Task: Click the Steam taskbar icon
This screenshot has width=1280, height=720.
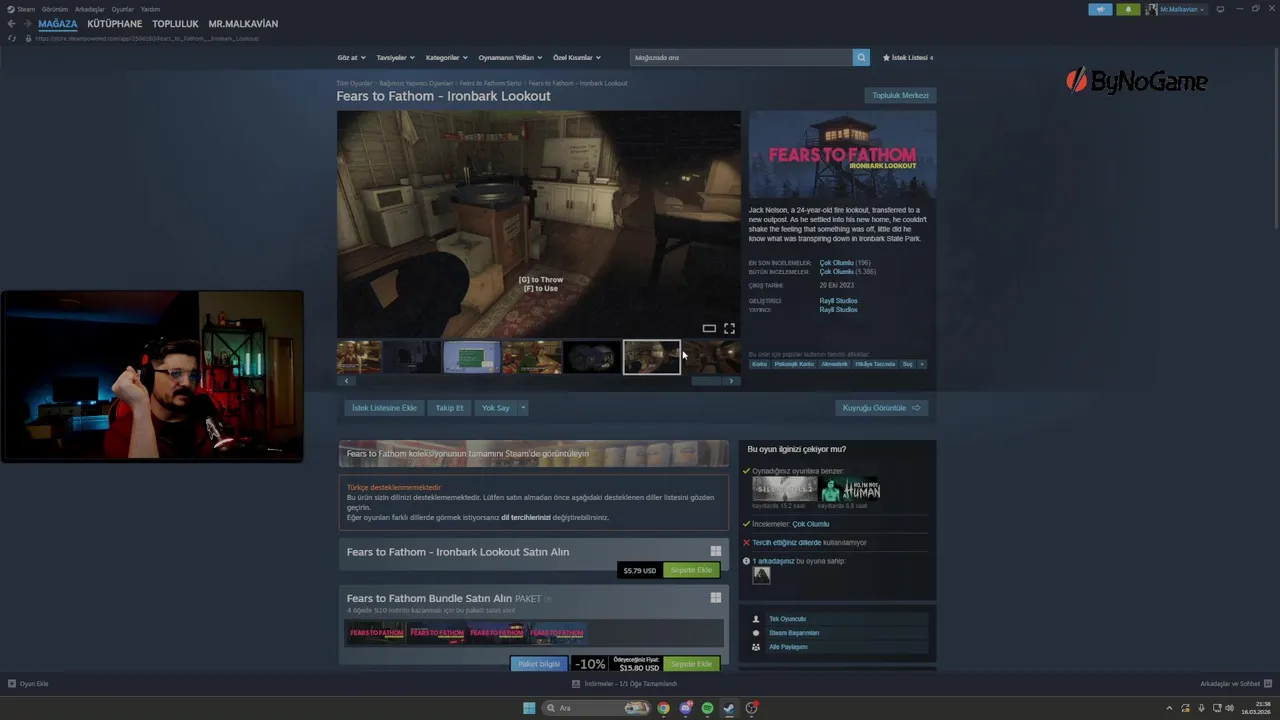Action: 729,708
